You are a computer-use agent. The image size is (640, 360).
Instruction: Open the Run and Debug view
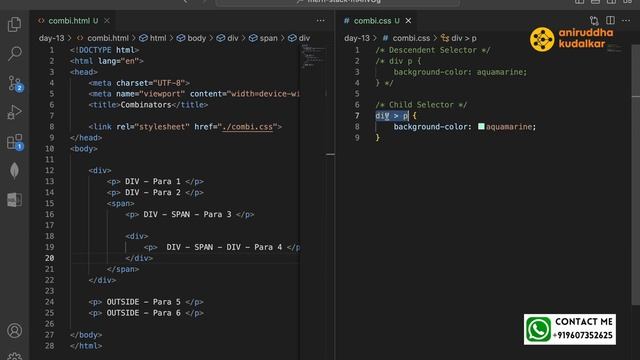pos(15,112)
